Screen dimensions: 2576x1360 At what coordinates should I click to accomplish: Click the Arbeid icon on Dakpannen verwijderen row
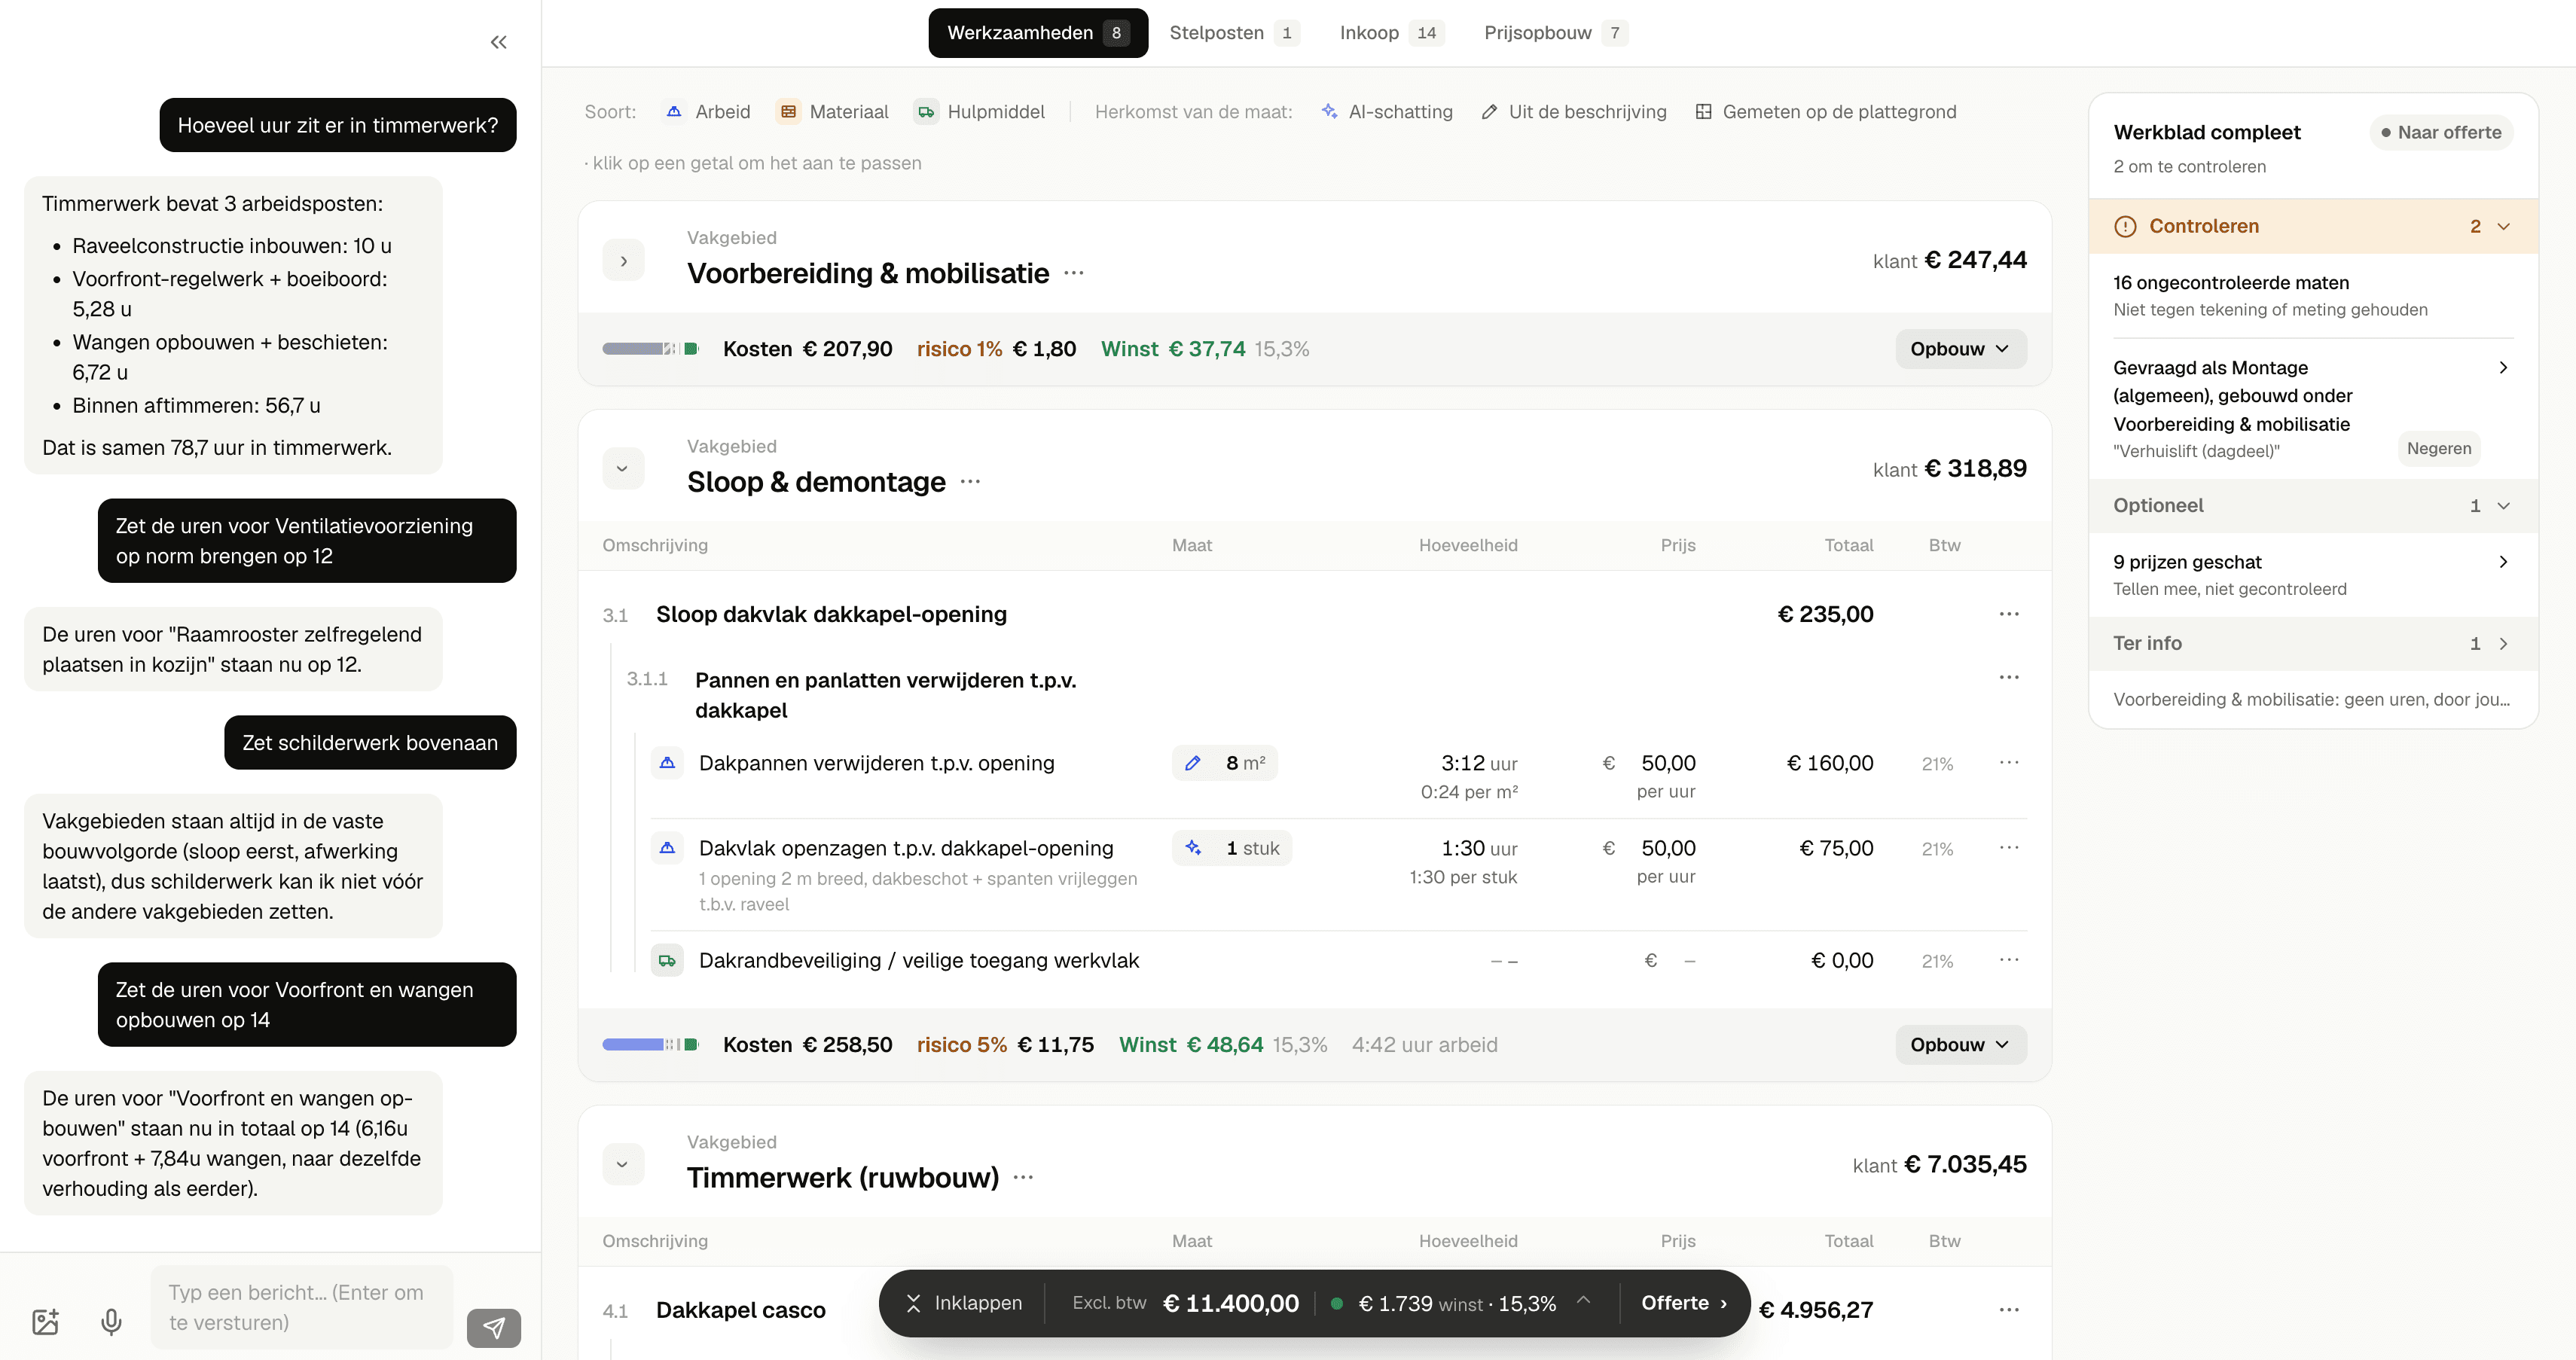point(667,763)
